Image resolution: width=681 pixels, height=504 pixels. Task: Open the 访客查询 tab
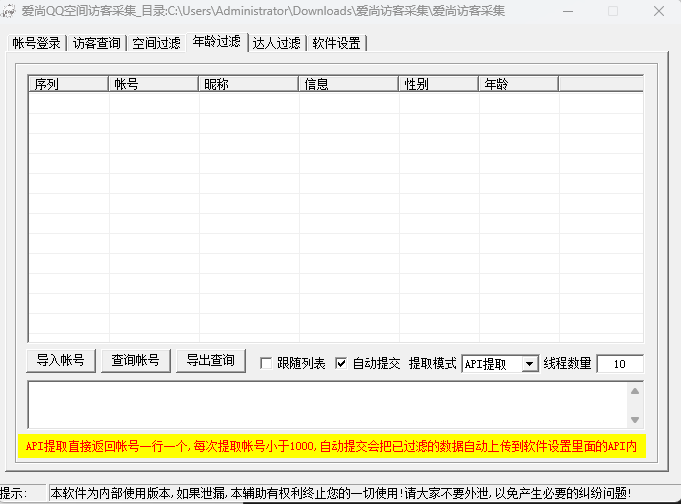97,43
